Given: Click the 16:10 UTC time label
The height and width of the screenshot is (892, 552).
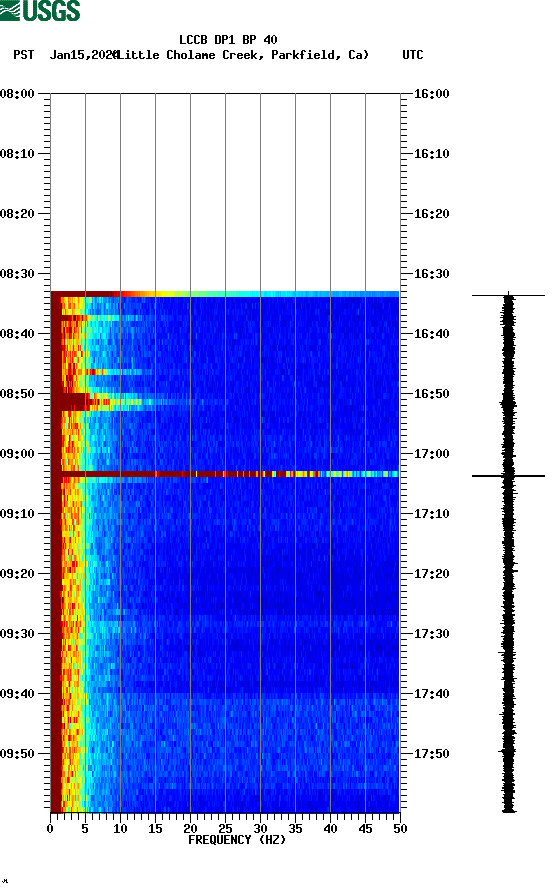Looking at the screenshot, I should click(x=431, y=154).
